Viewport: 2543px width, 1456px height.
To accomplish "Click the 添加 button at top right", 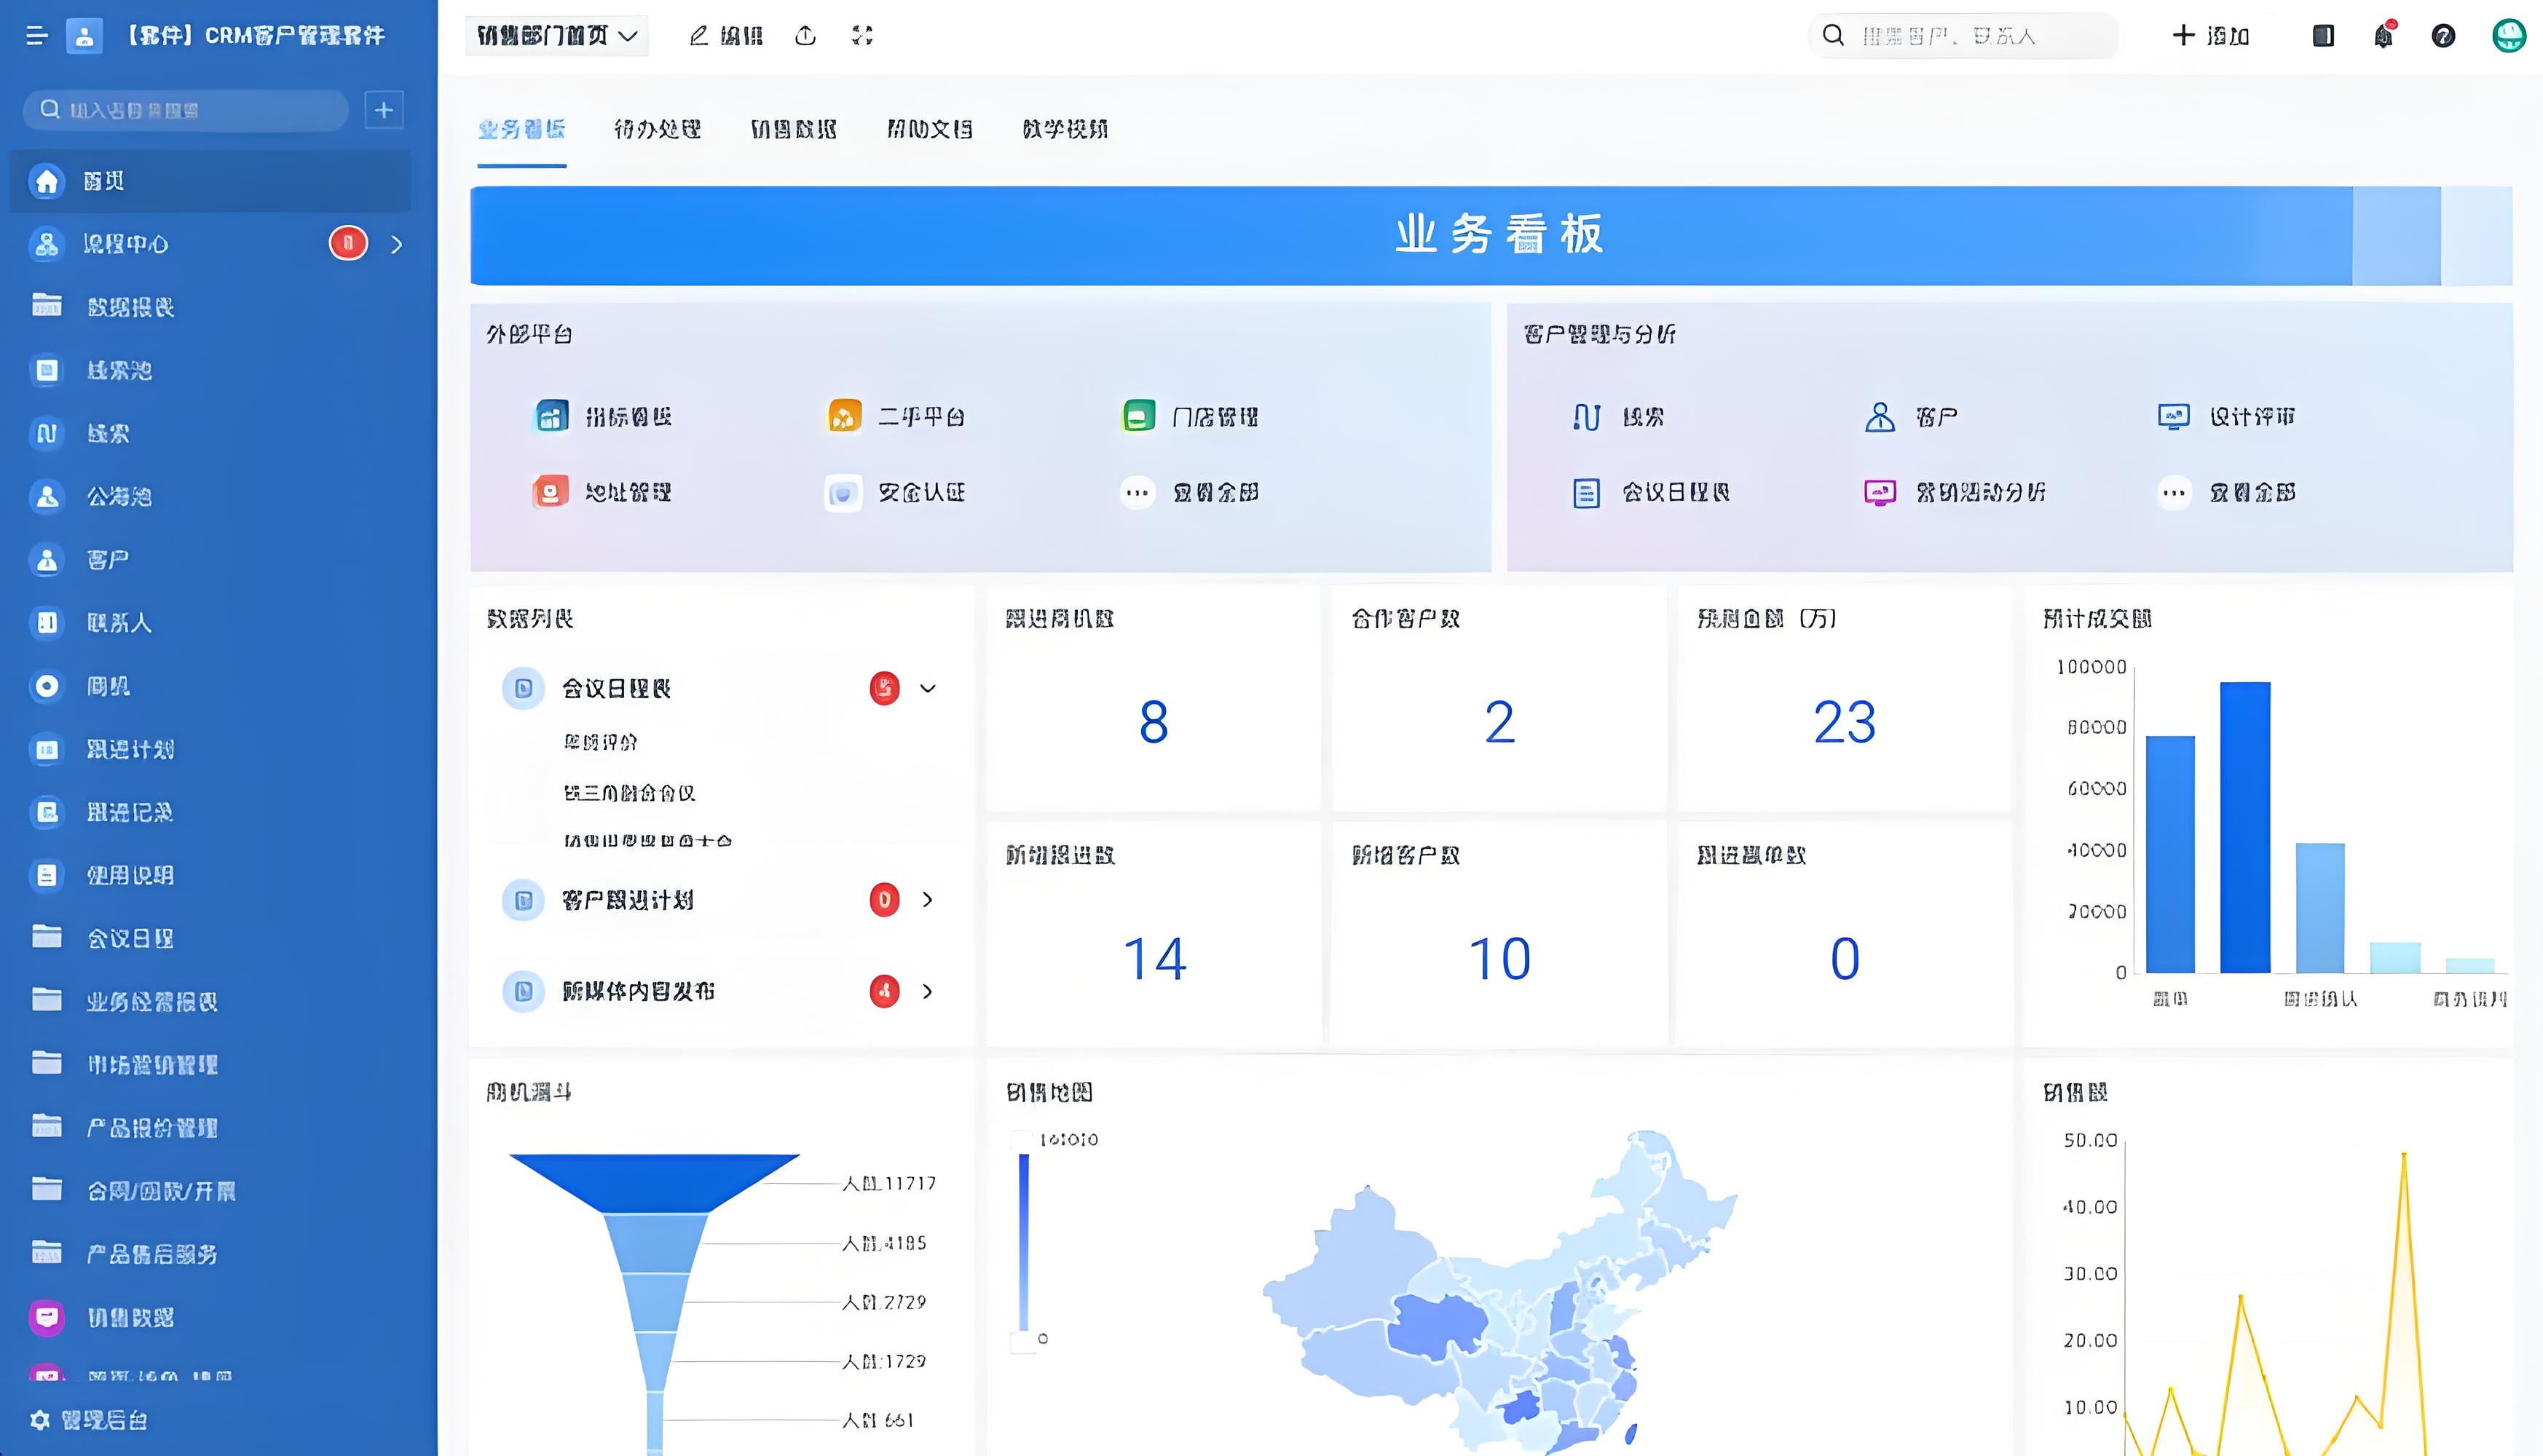I will coord(2211,35).
